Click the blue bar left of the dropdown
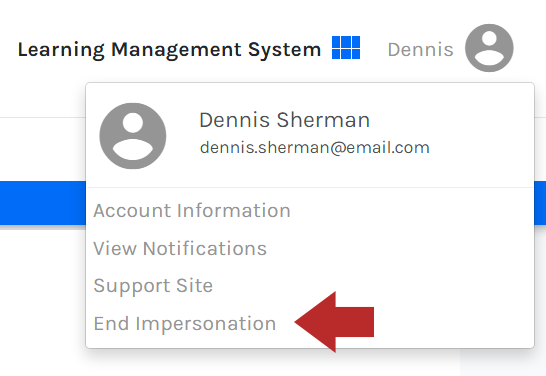This screenshot has width=546, height=376. [x=43, y=203]
